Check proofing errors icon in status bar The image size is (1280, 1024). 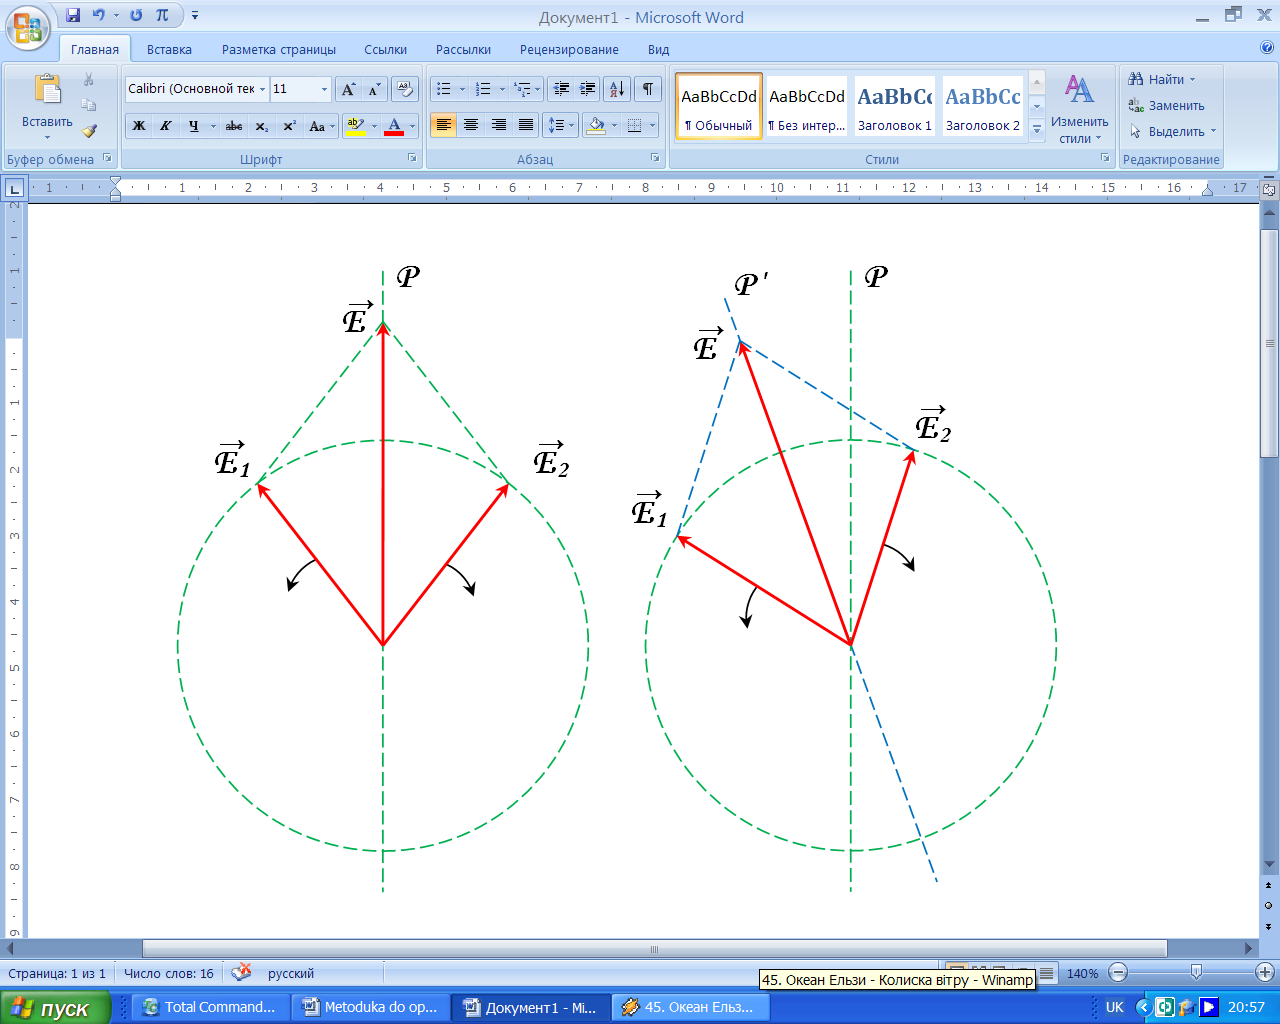pos(241,972)
